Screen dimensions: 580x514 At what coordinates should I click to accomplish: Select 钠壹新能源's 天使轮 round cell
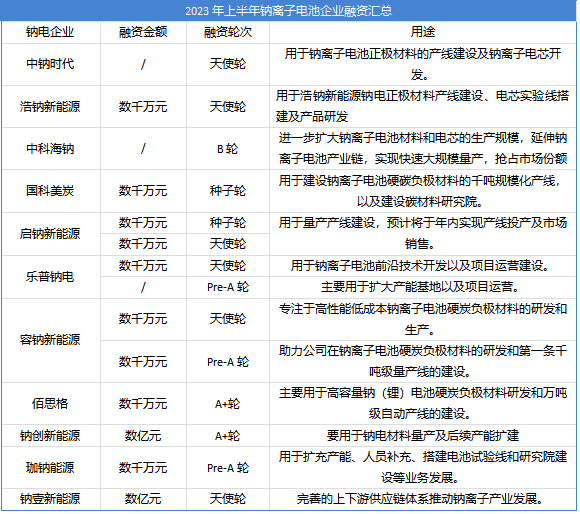[x=228, y=499]
